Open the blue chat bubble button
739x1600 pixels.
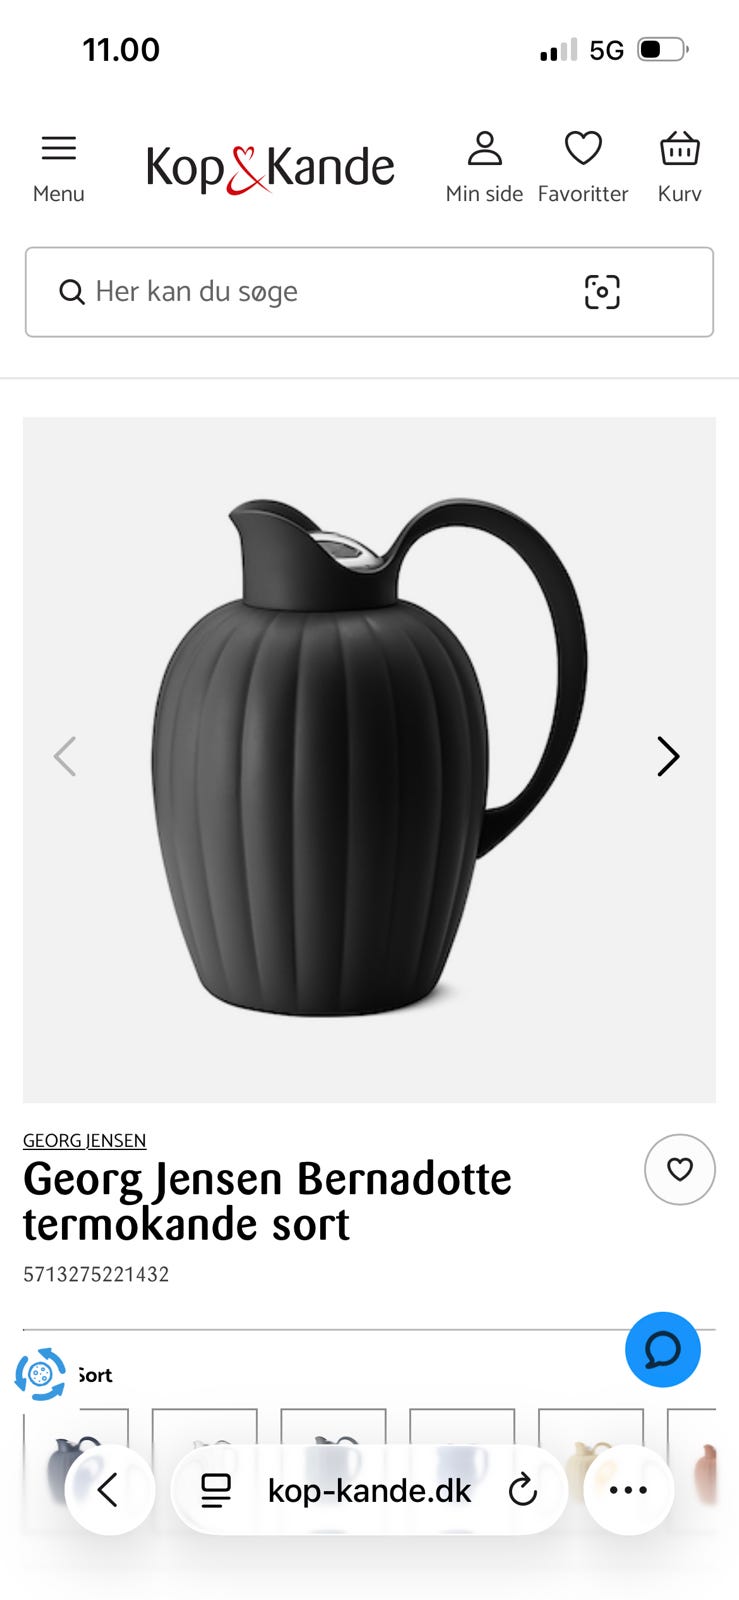[663, 1349]
